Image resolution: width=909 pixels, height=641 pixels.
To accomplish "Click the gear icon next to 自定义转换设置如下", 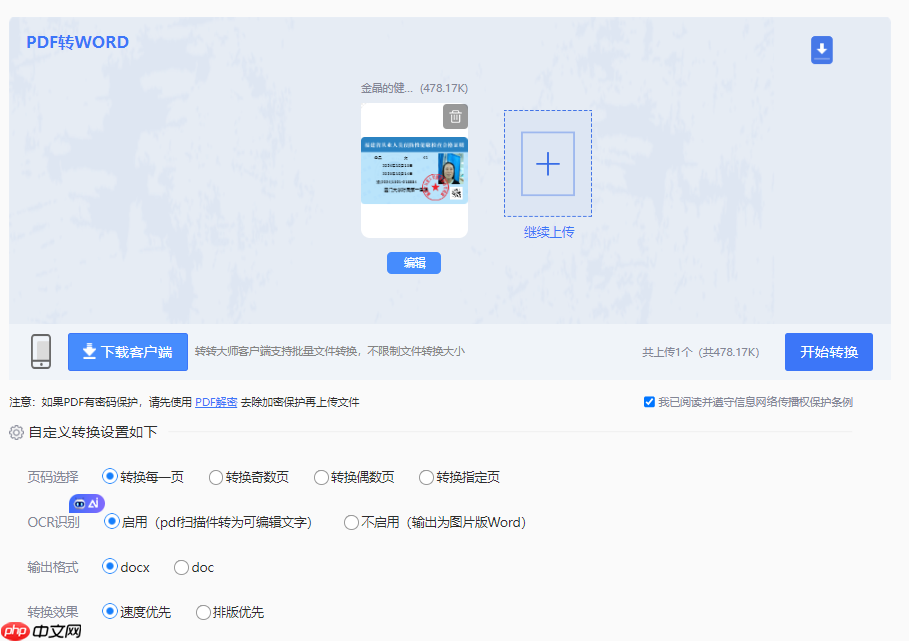I will tap(15, 432).
